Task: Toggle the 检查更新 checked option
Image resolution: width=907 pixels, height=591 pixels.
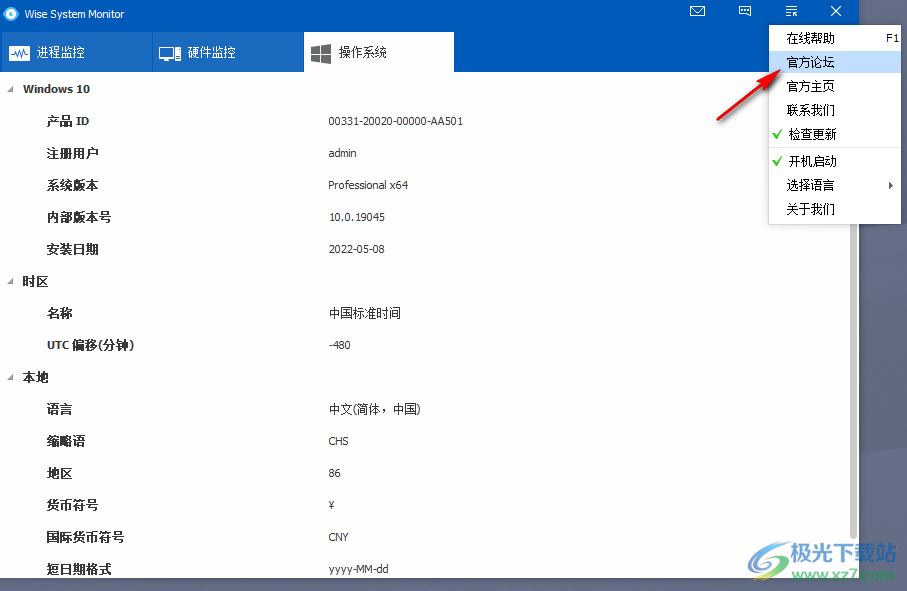Action: (835, 134)
